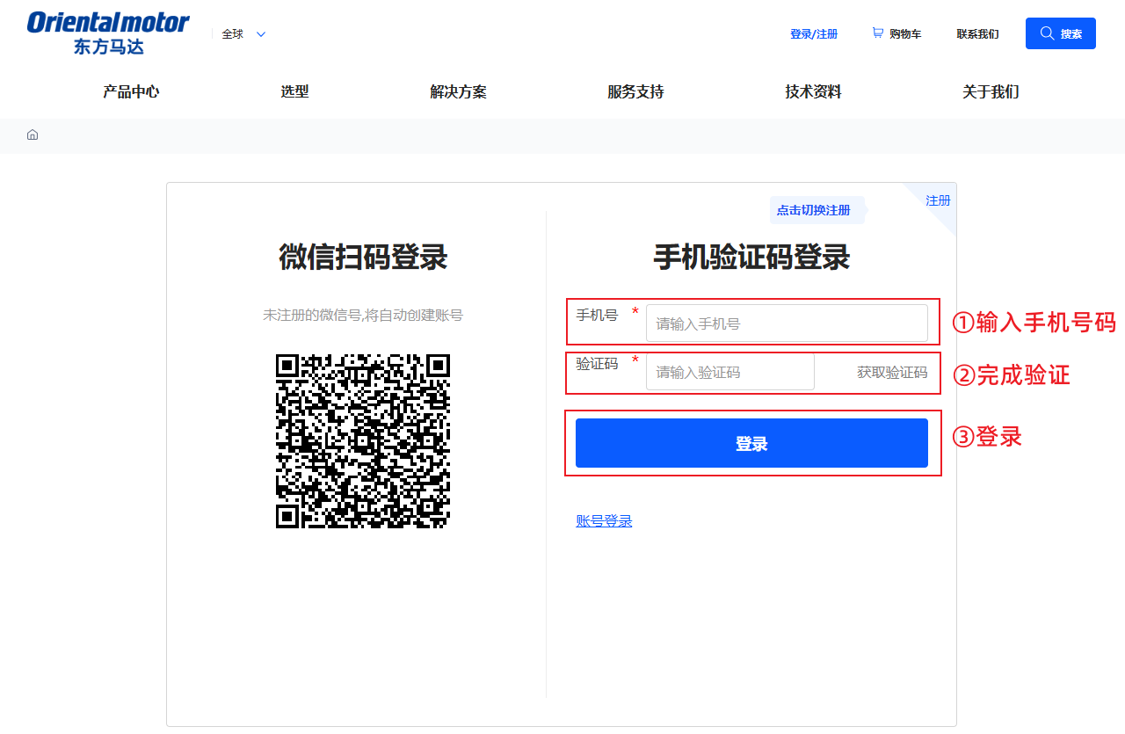Click the 手机号 phone number input field
The height and width of the screenshot is (734, 1125).
[x=787, y=322]
